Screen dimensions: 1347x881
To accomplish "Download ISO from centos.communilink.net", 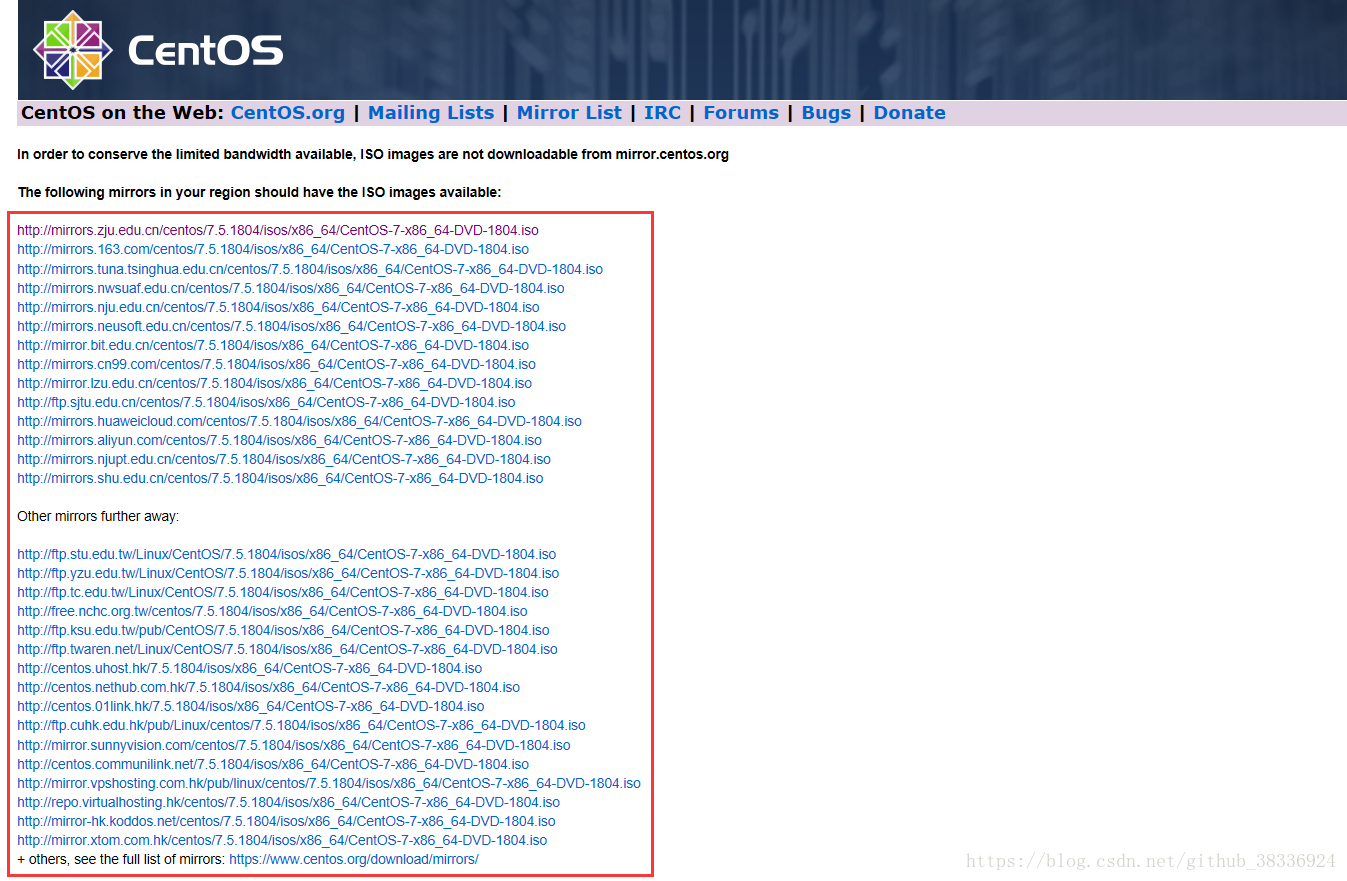I will click(273, 764).
